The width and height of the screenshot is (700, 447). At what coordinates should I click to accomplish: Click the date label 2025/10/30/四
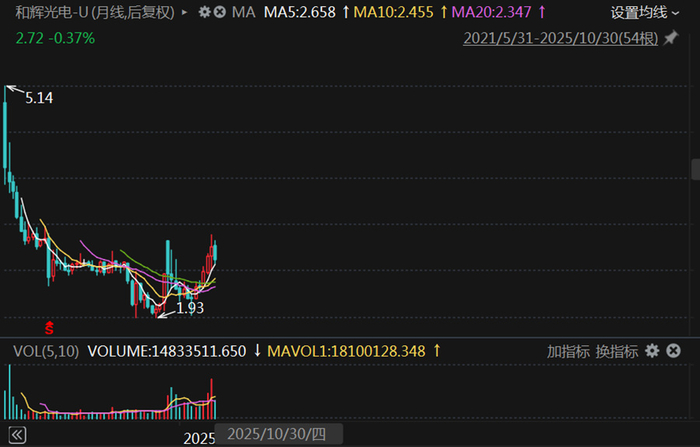point(277,434)
